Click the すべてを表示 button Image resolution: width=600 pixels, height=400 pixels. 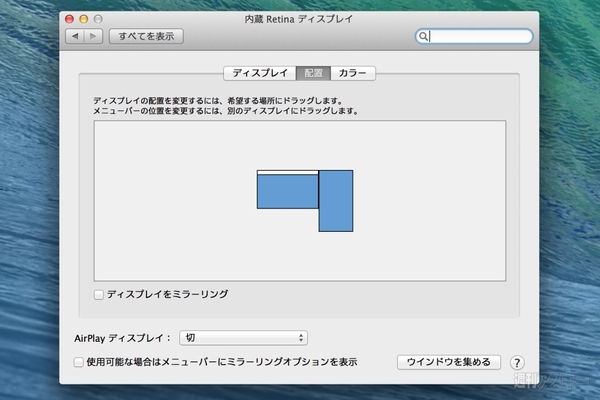146,36
